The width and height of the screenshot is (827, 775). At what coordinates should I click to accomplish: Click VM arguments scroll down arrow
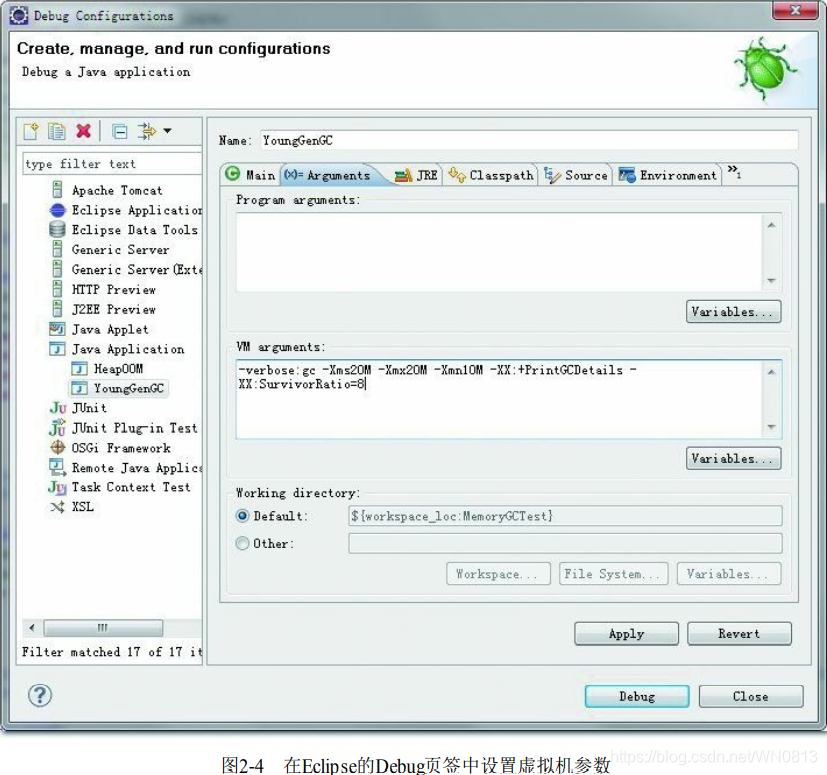[772, 427]
